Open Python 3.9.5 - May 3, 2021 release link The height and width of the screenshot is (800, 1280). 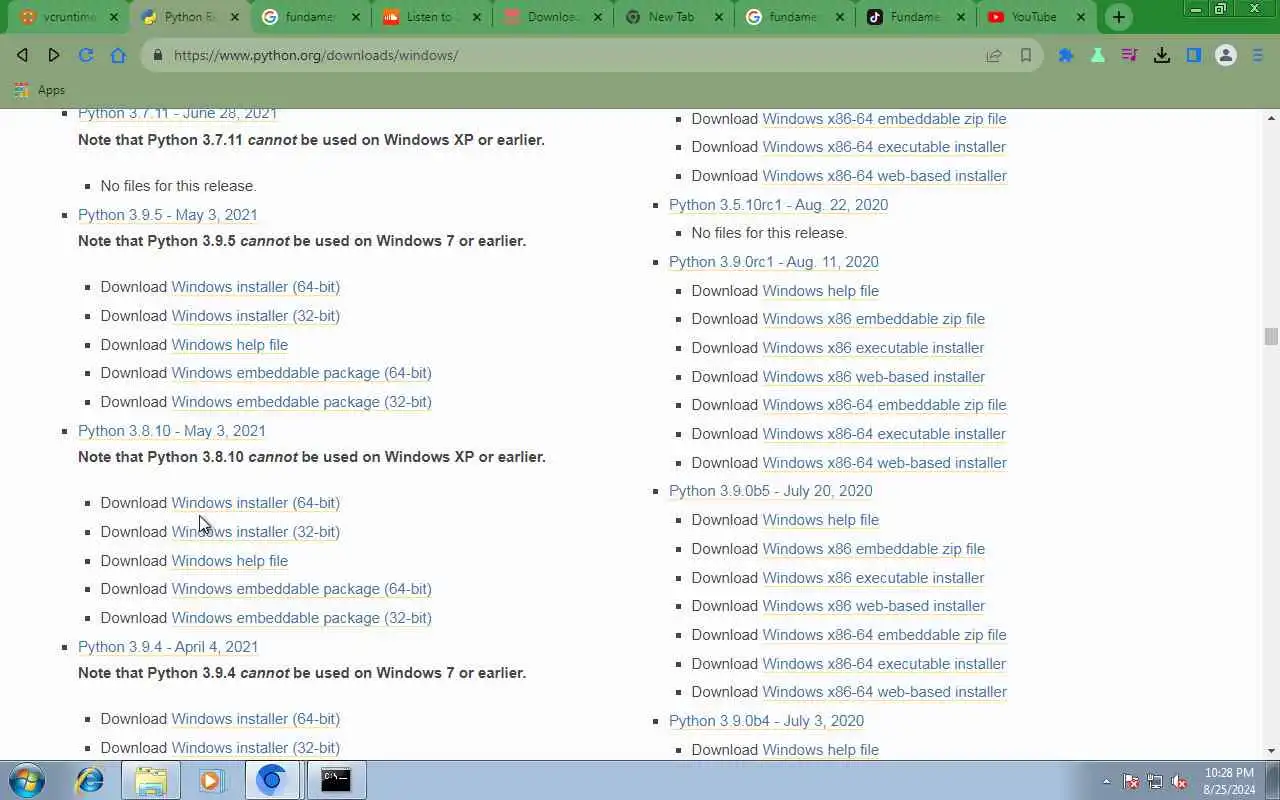pos(168,215)
